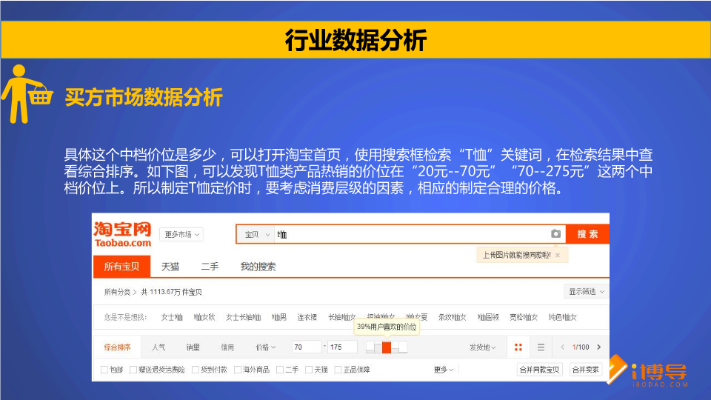Close the upload image search tooltip

tap(558, 255)
